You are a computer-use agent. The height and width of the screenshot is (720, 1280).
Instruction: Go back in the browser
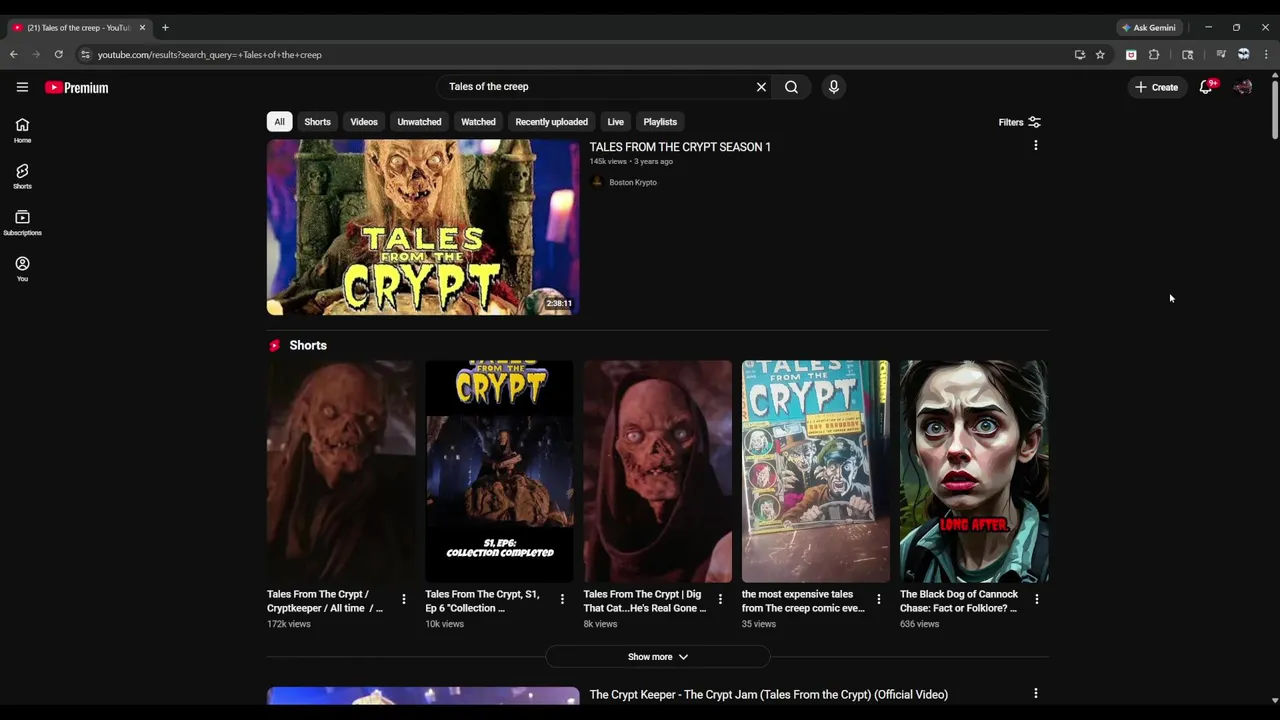13,55
